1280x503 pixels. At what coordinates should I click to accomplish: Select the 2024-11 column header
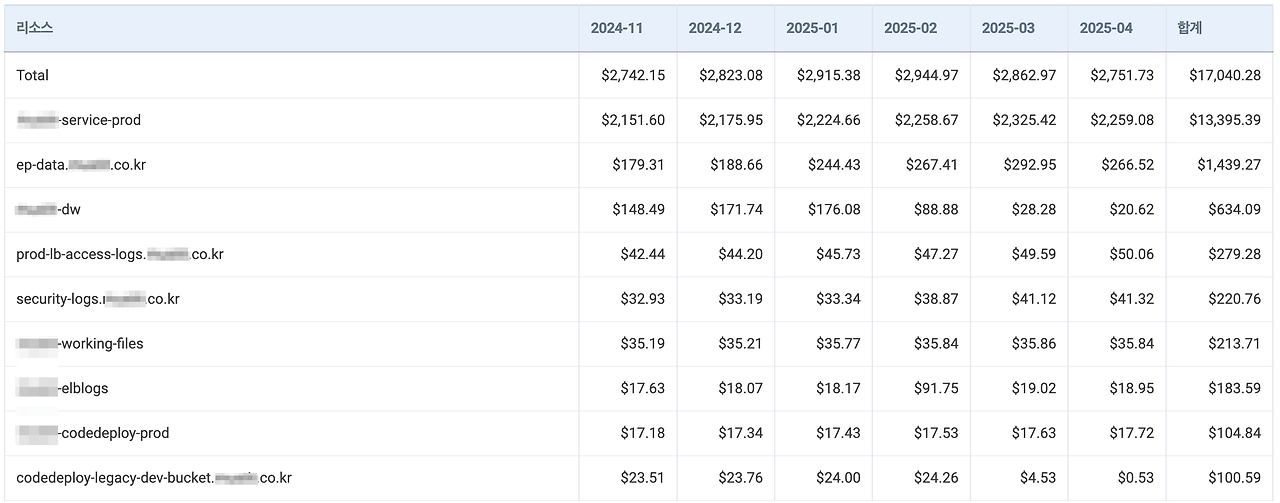pyautogui.click(x=617, y=28)
